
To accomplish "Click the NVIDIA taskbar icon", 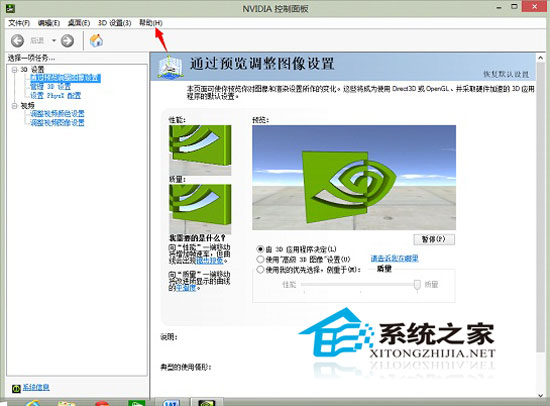I will tap(207, 402).
